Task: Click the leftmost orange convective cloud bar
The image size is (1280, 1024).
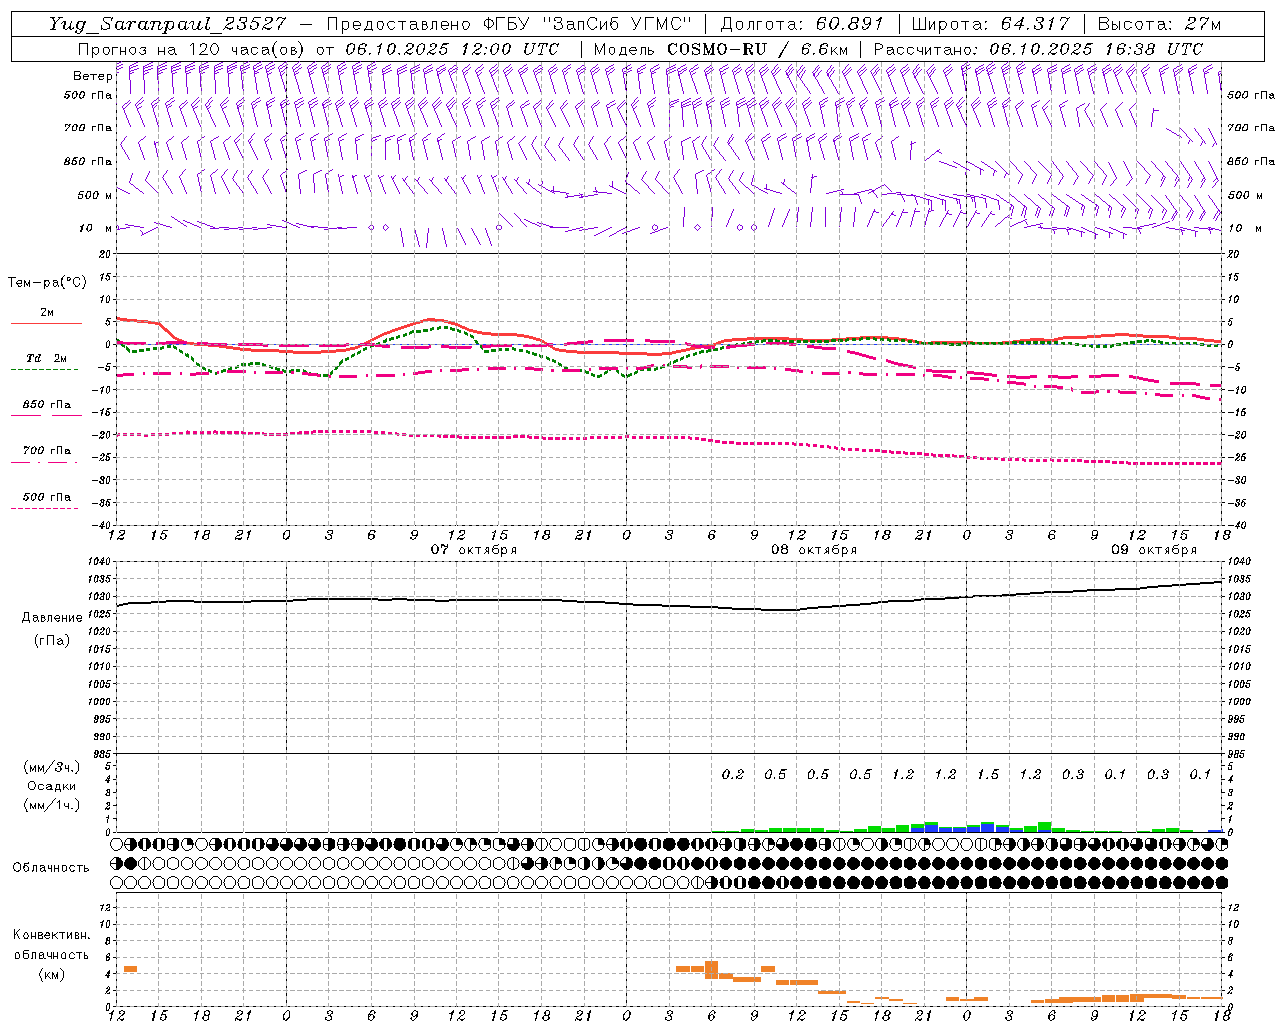Action: [130, 969]
